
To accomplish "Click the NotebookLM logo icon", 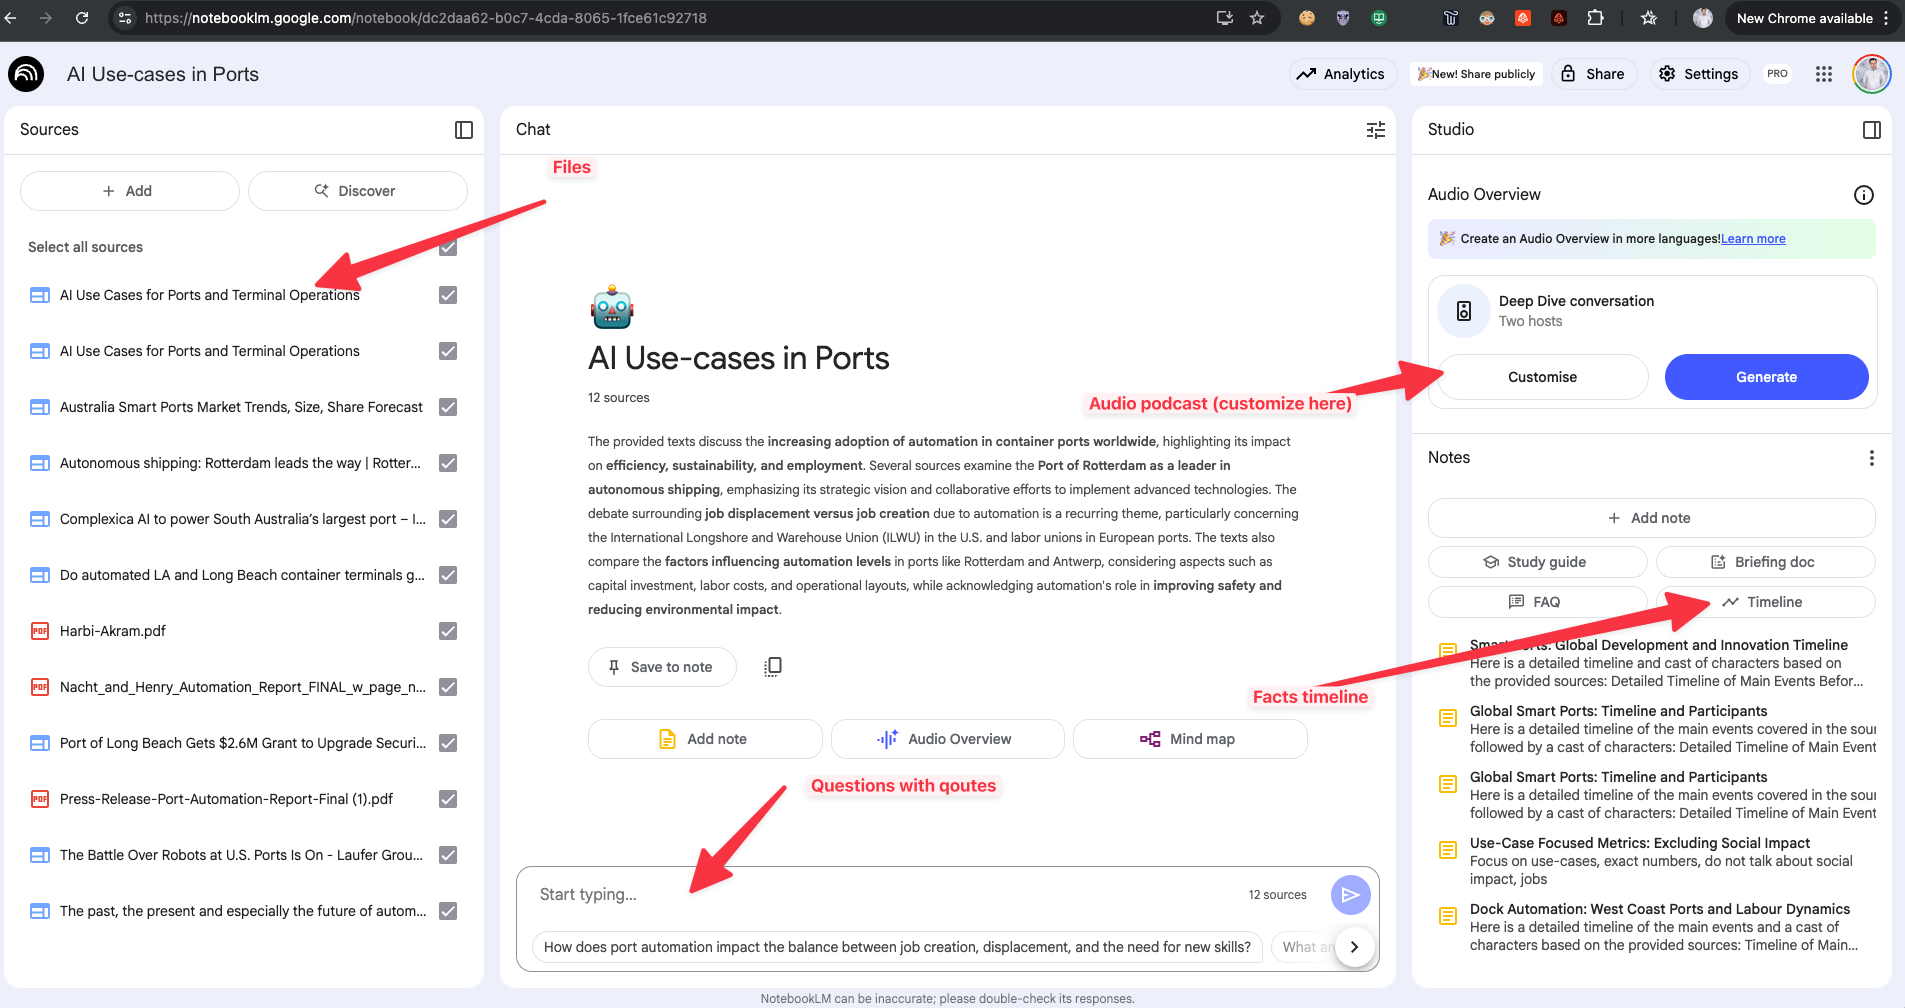I will coord(26,74).
